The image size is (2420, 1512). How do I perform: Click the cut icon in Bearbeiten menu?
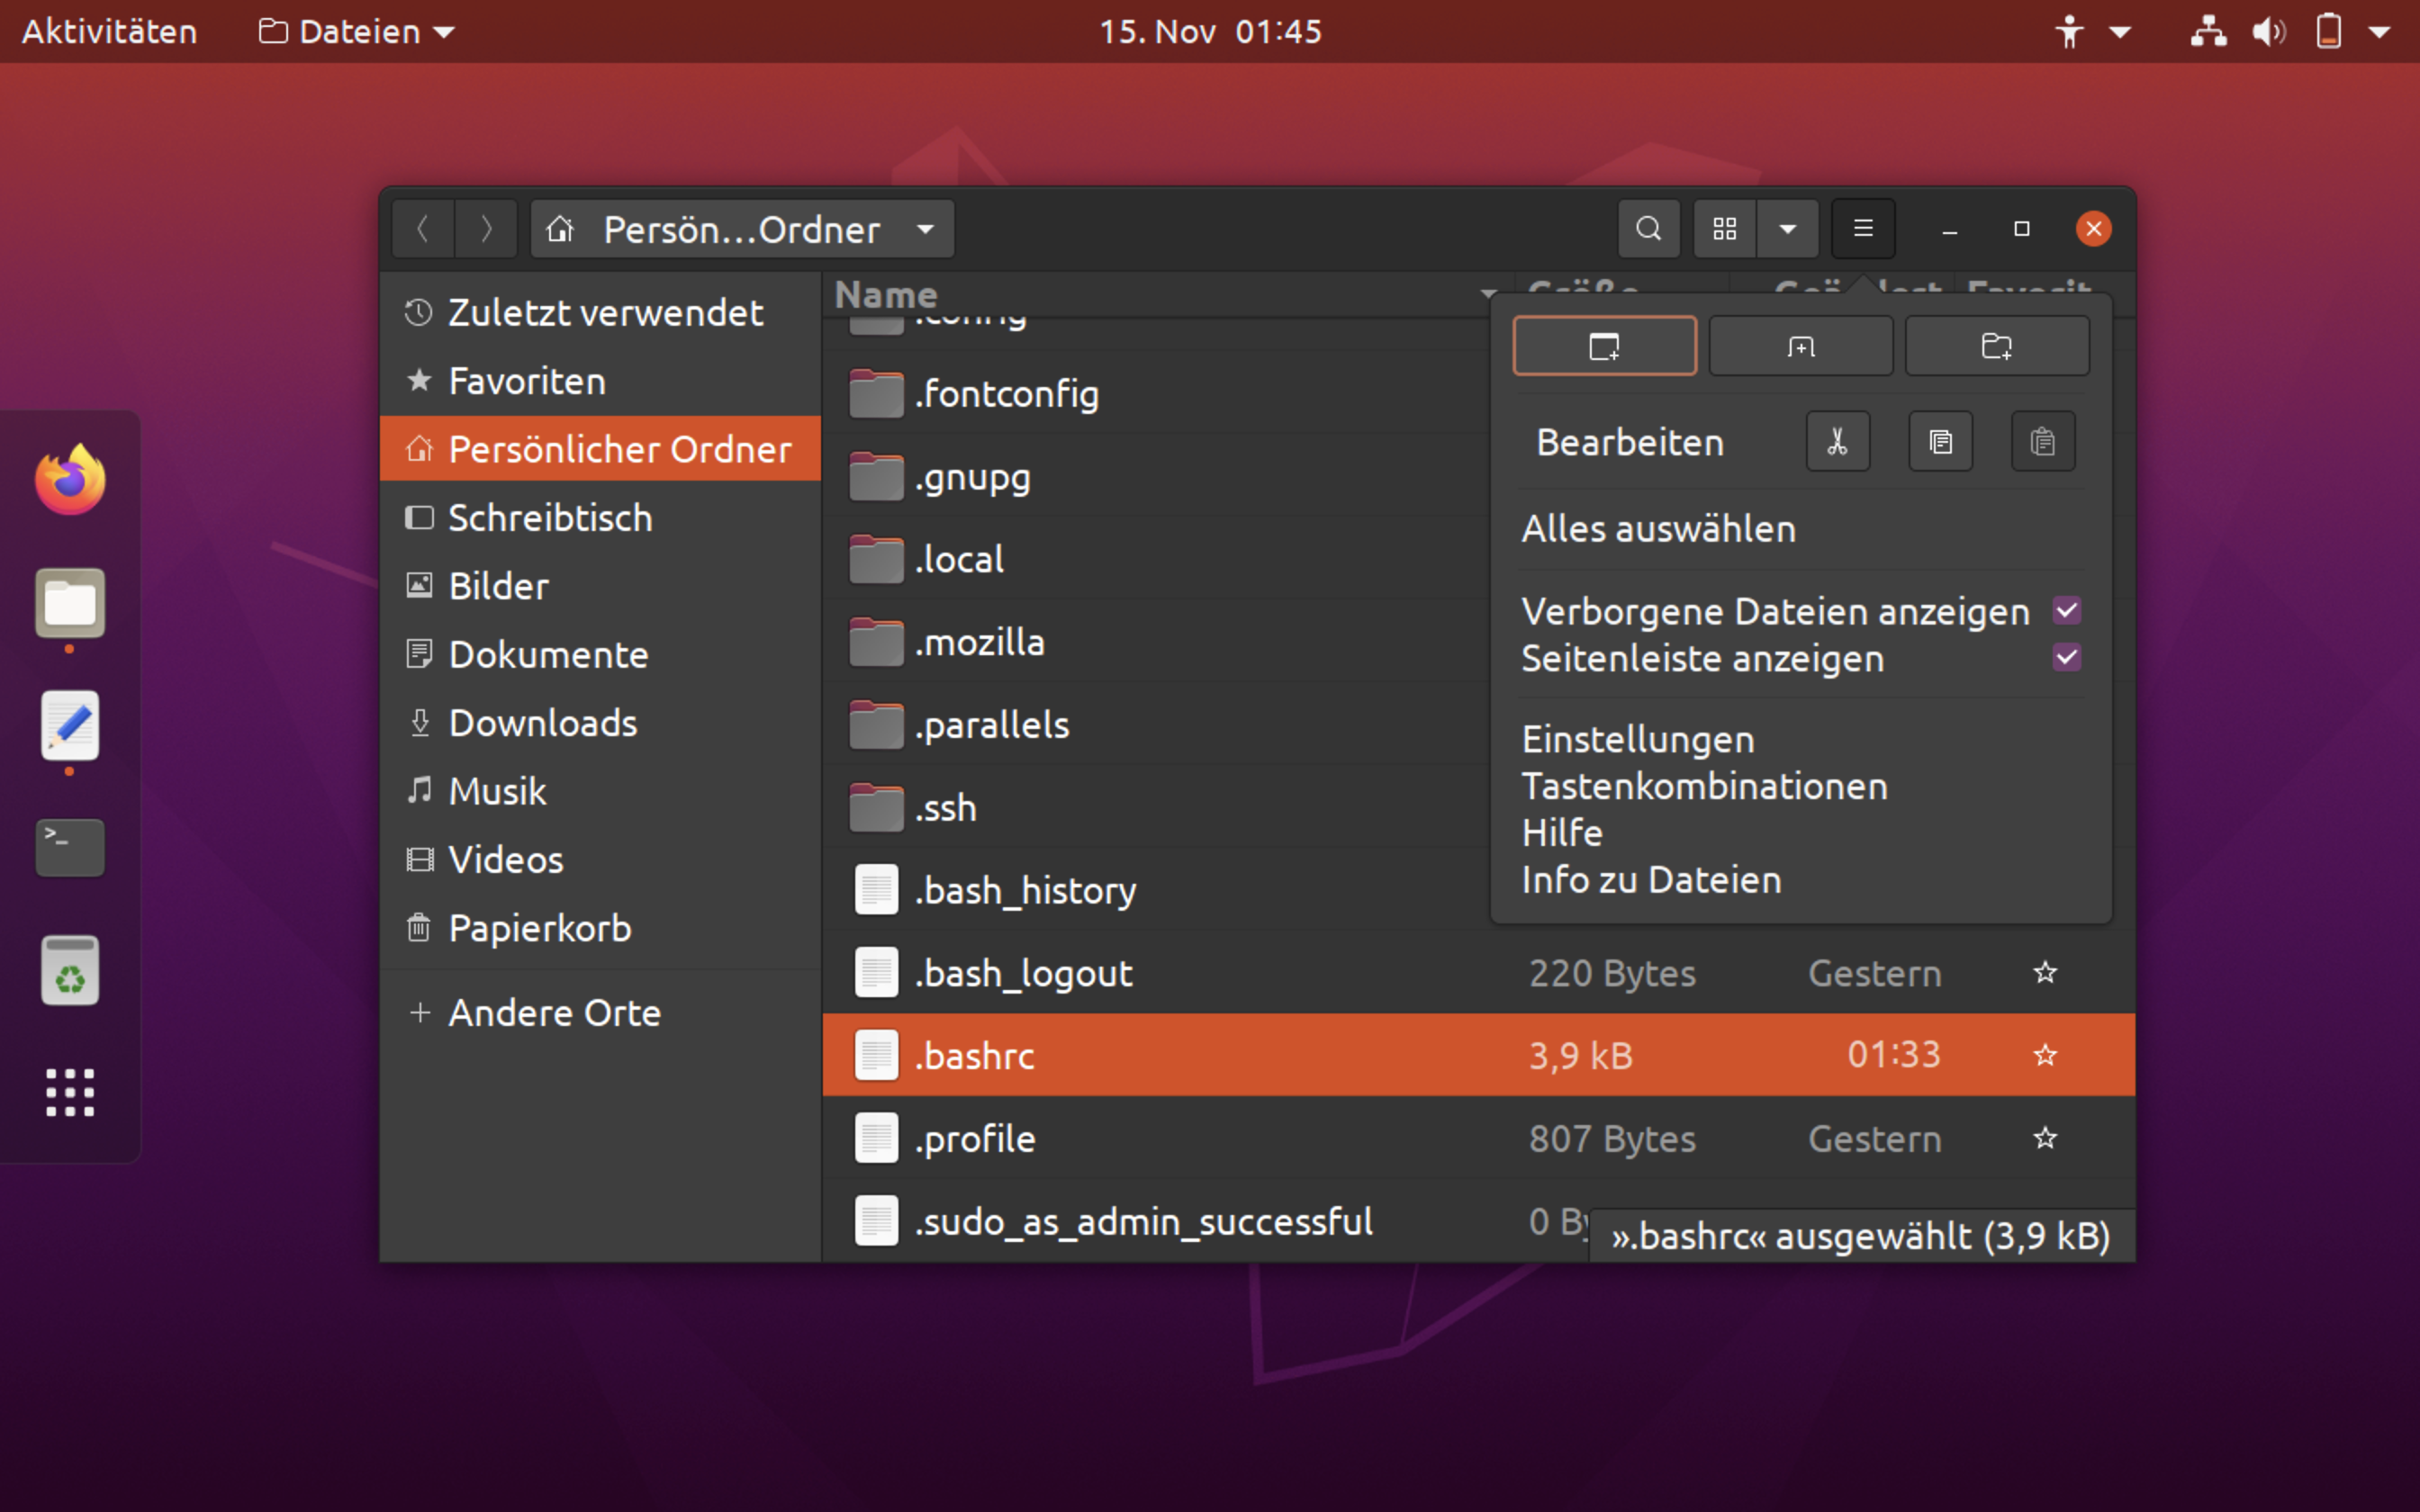(x=1840, y=443)
